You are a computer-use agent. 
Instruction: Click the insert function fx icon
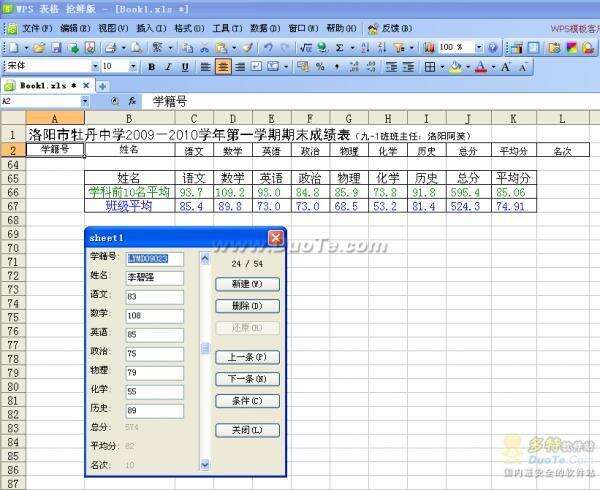pyautogui.click(x=130, y=102)
